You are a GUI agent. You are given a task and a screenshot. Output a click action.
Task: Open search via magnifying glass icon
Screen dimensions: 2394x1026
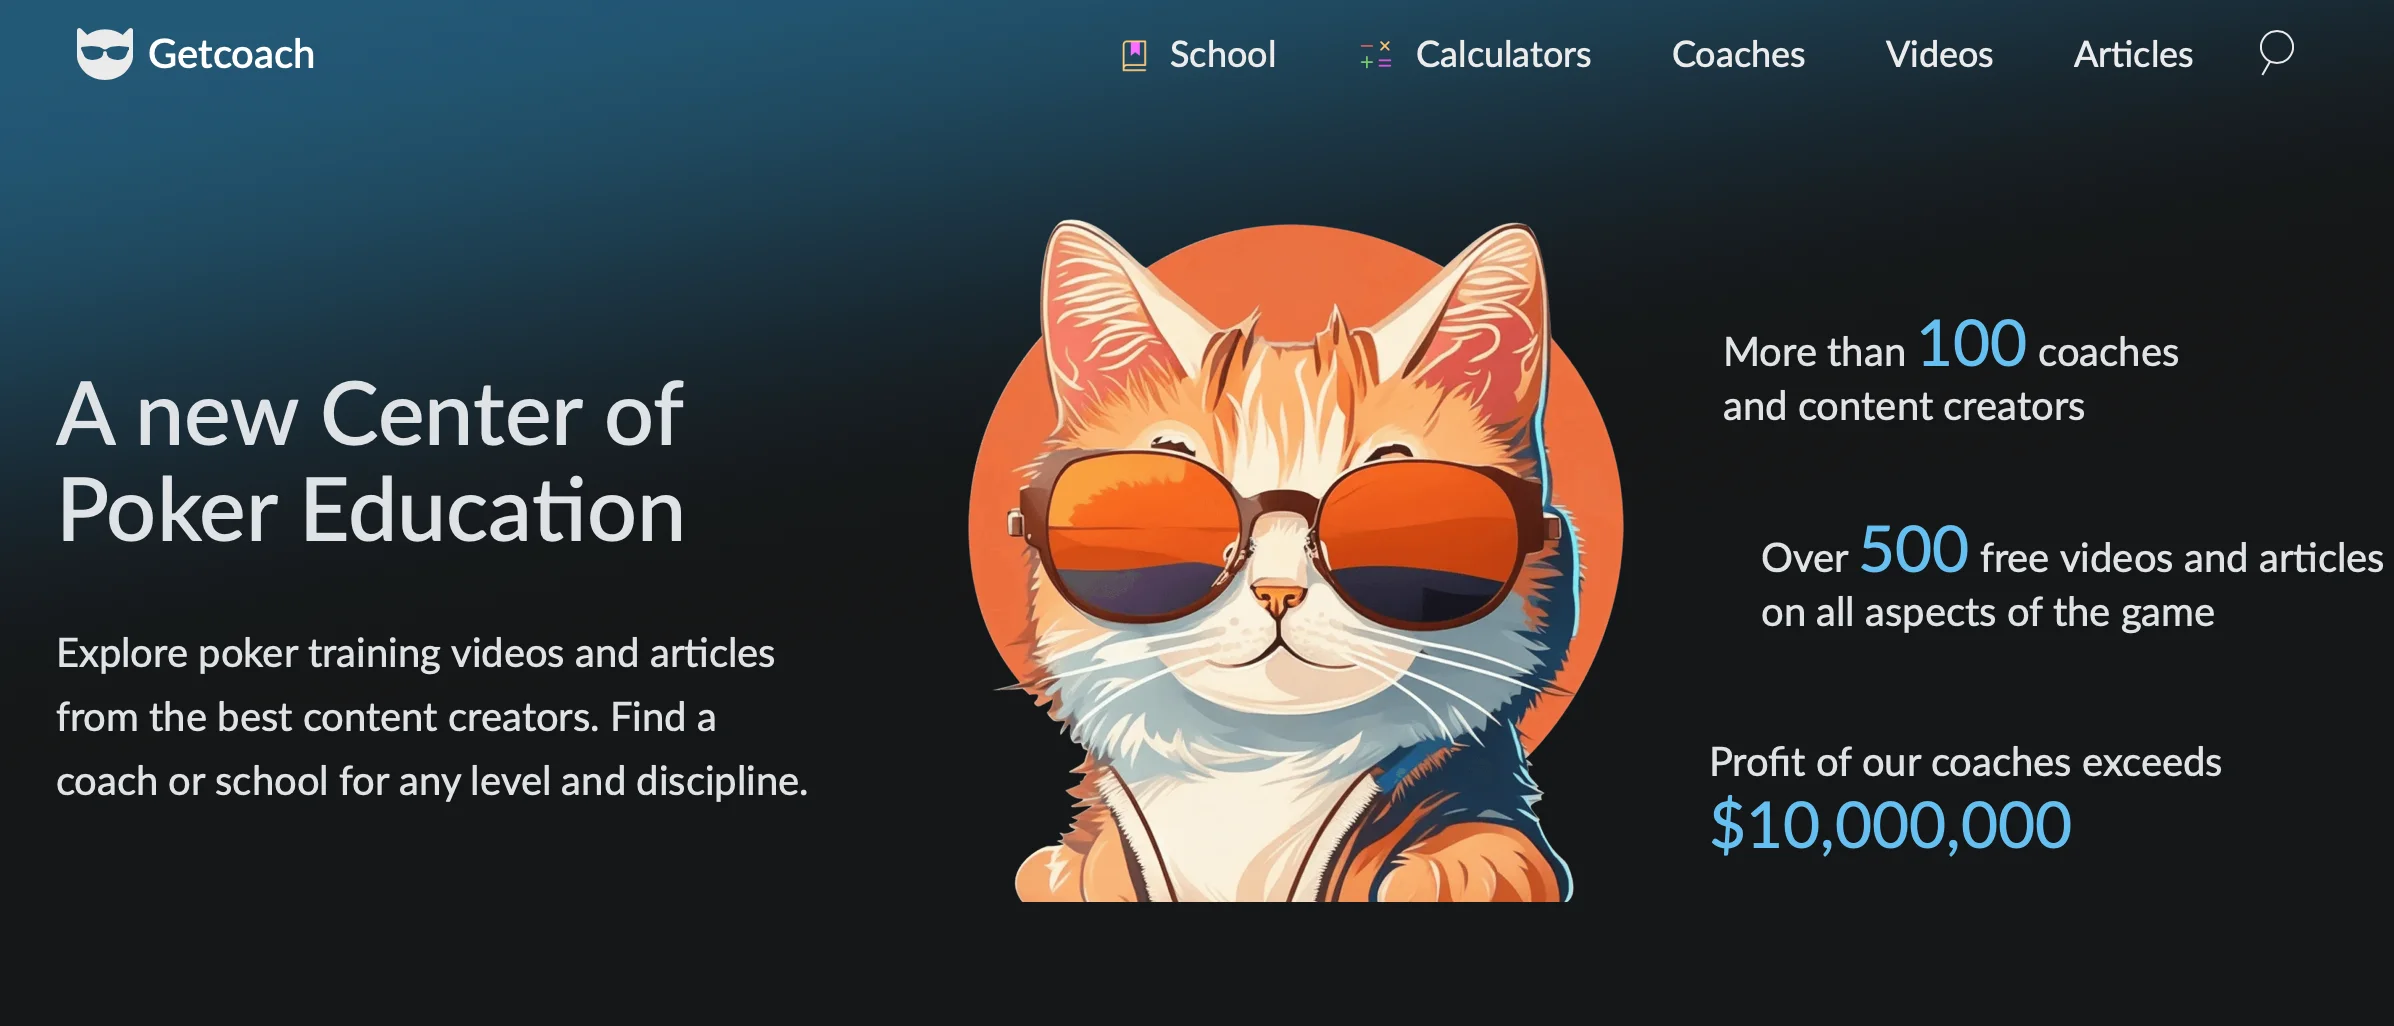pos(2276,52)
